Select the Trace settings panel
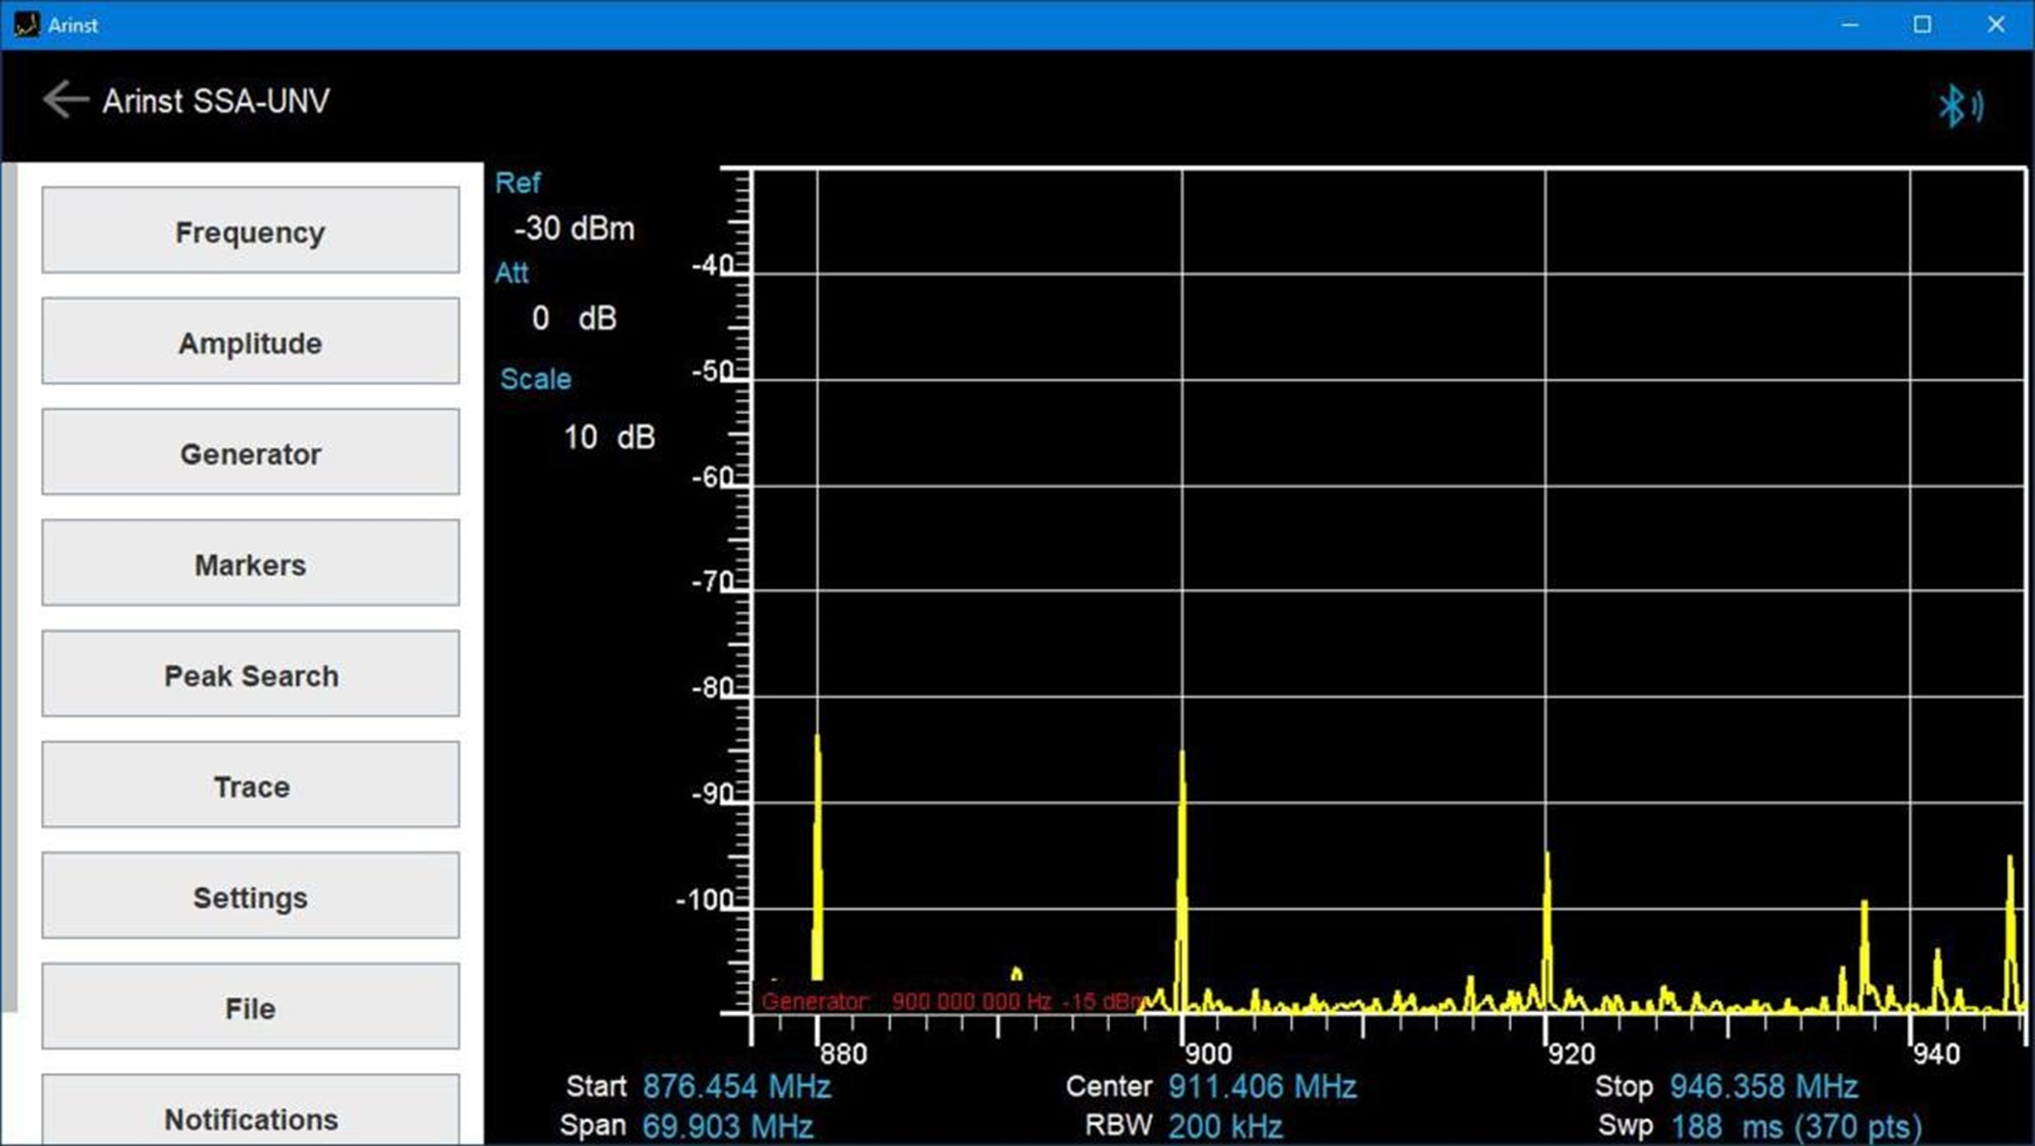The image size is (2035, 1146). (x=250, y=785)
